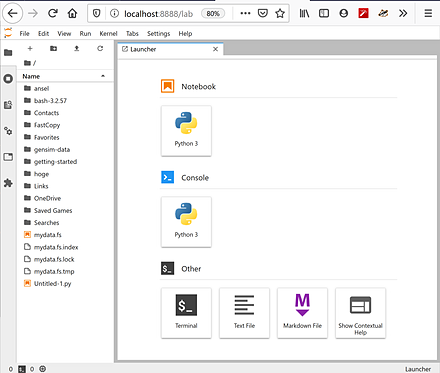Image resolution: width=440 pixels, height=373 pixels.
Task: Show more toolbar extensions chevron
Action: pos(403,13)
